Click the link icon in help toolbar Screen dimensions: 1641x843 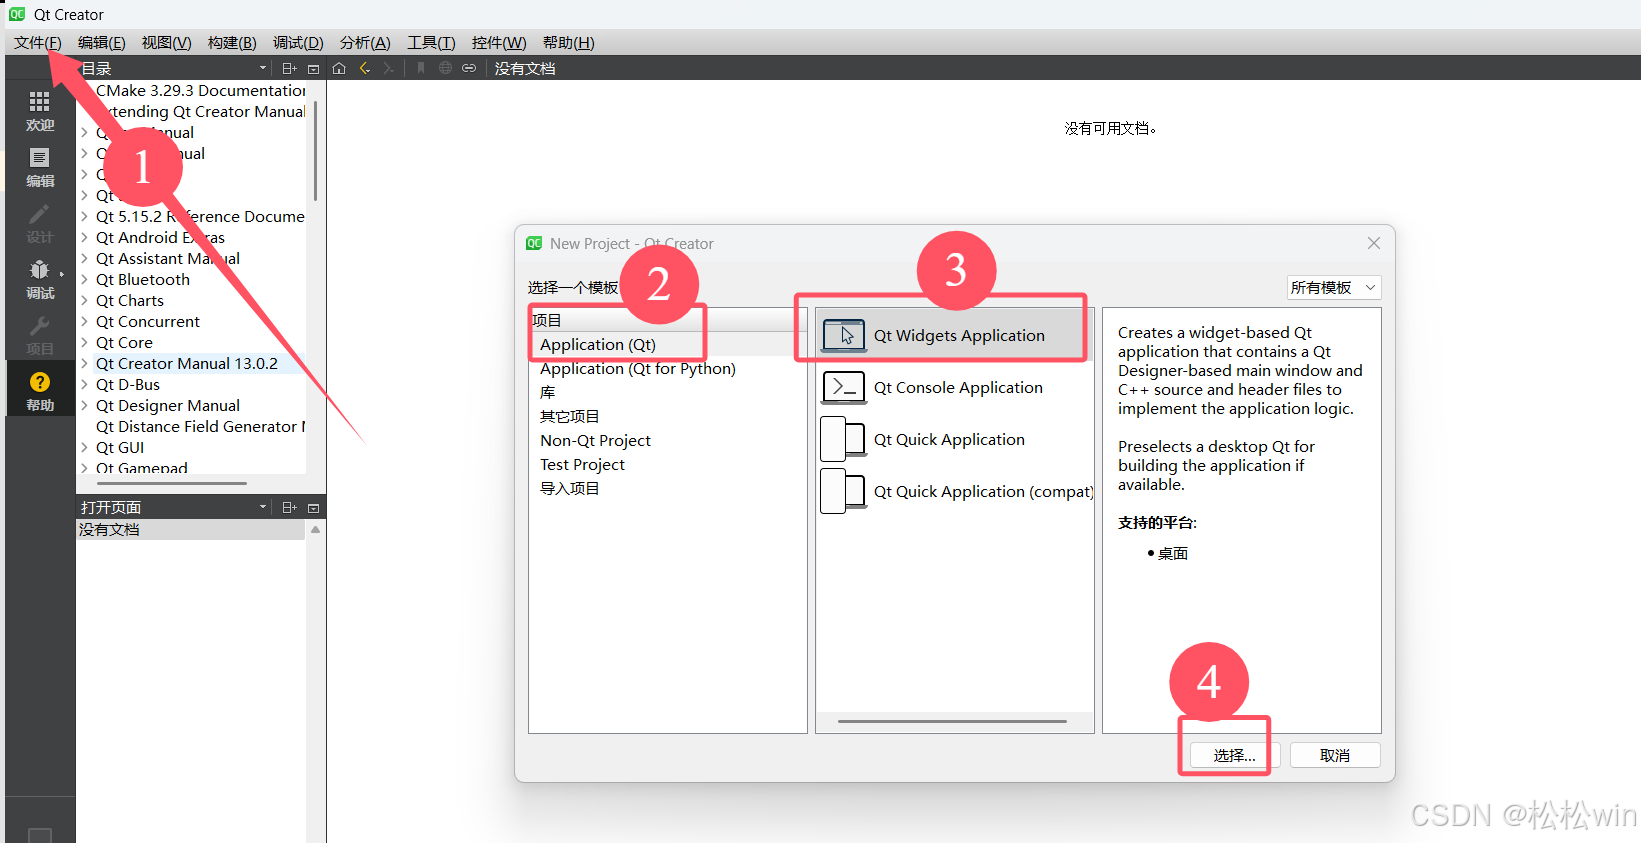tap(469, 68)
